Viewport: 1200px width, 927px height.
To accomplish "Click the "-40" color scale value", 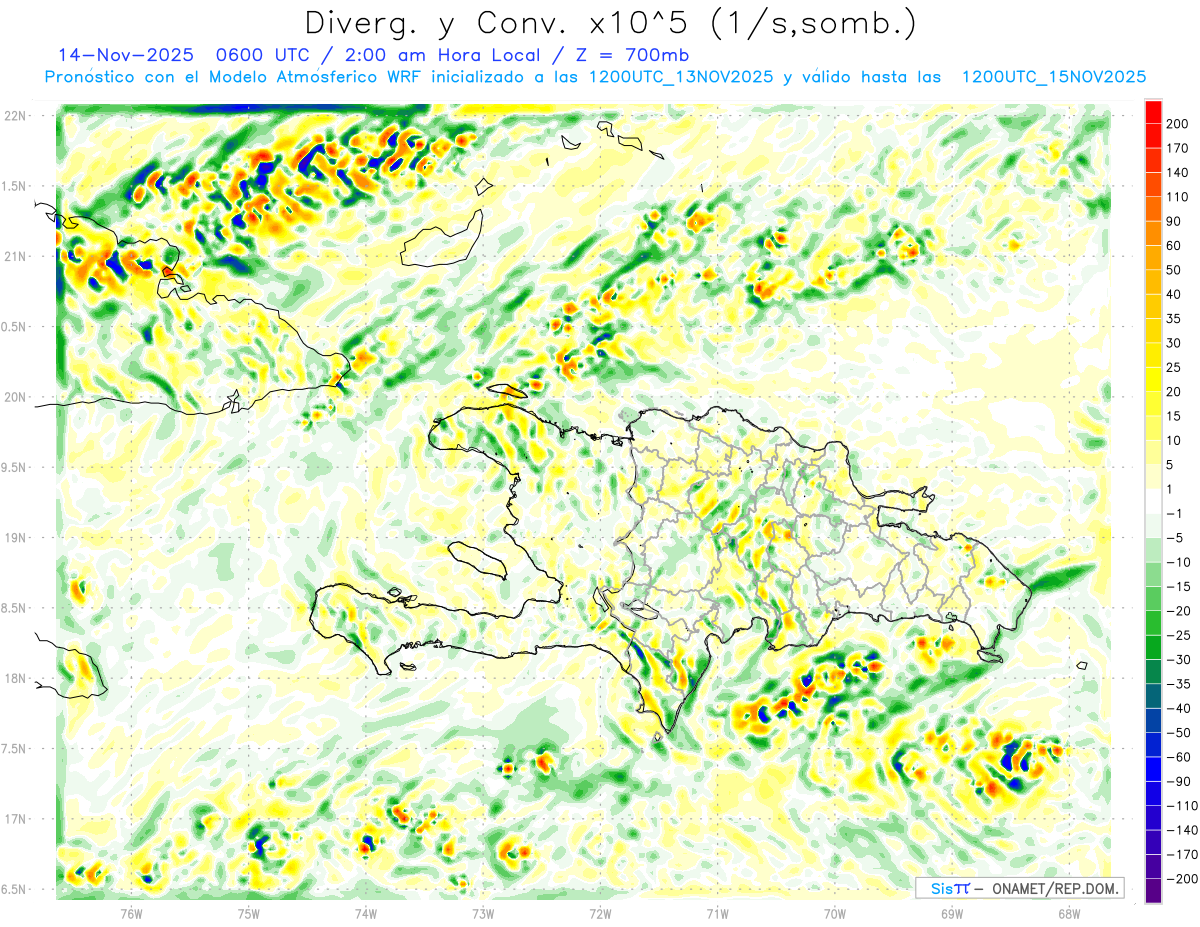I will [x=1178, y=709].
